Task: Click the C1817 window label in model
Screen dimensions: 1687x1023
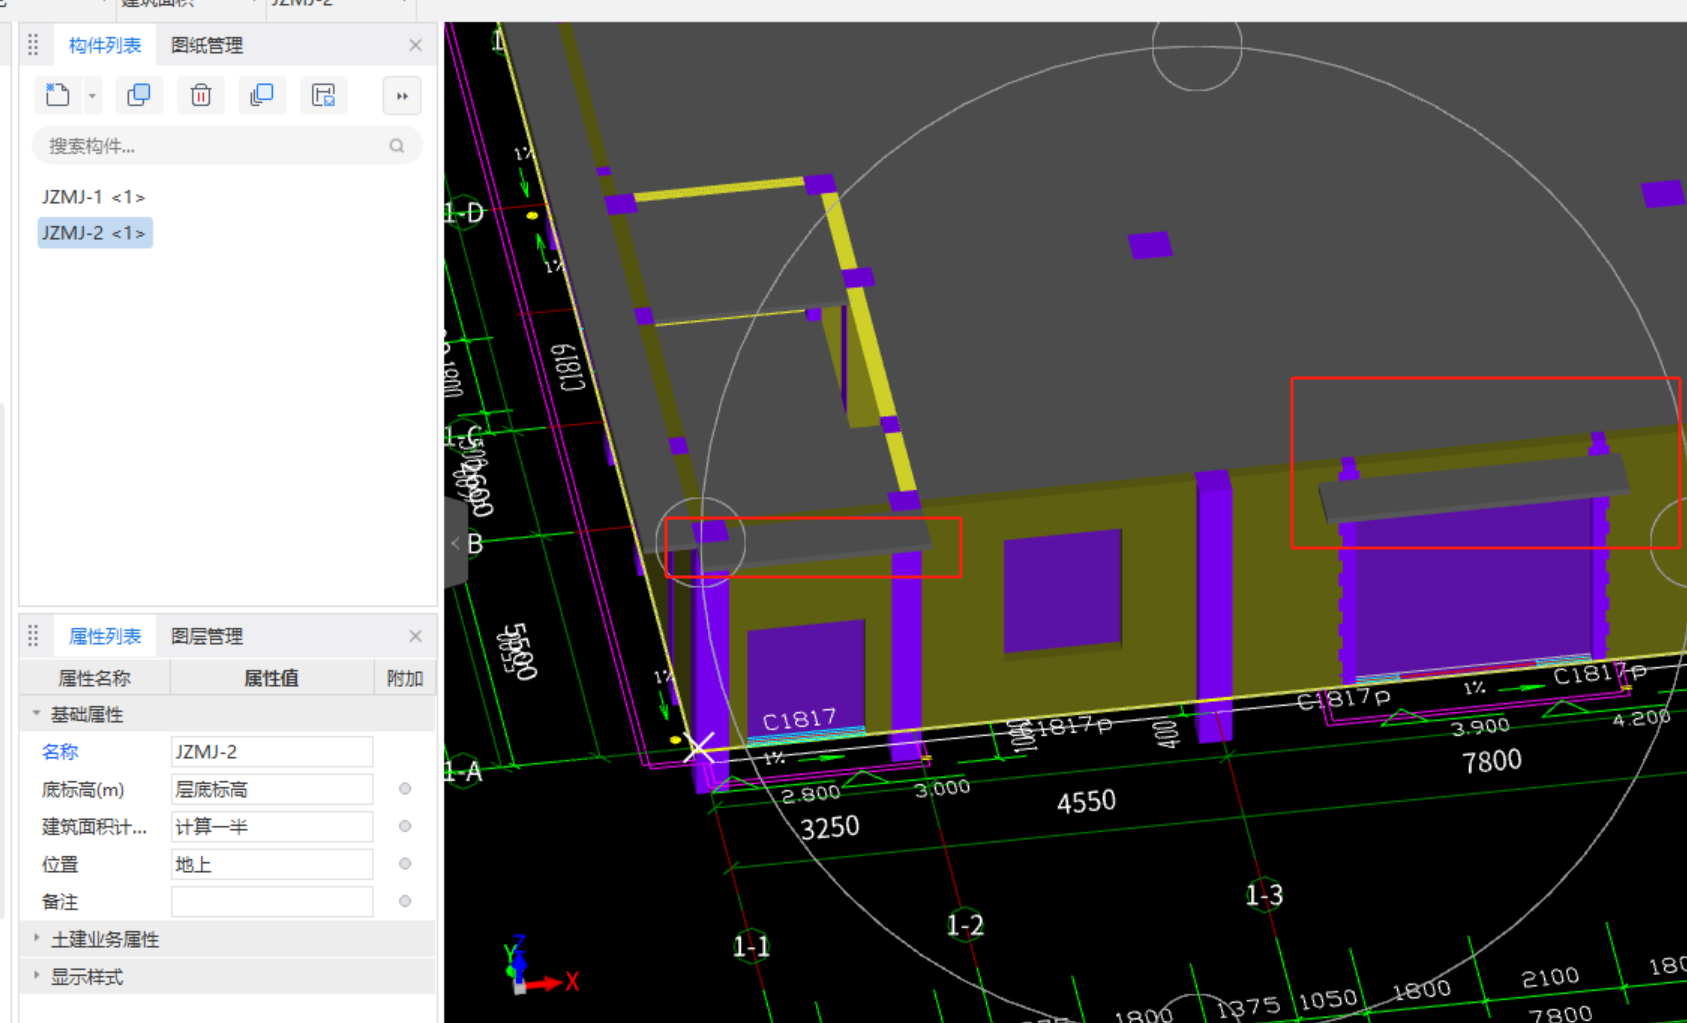Action: (799, 719)
